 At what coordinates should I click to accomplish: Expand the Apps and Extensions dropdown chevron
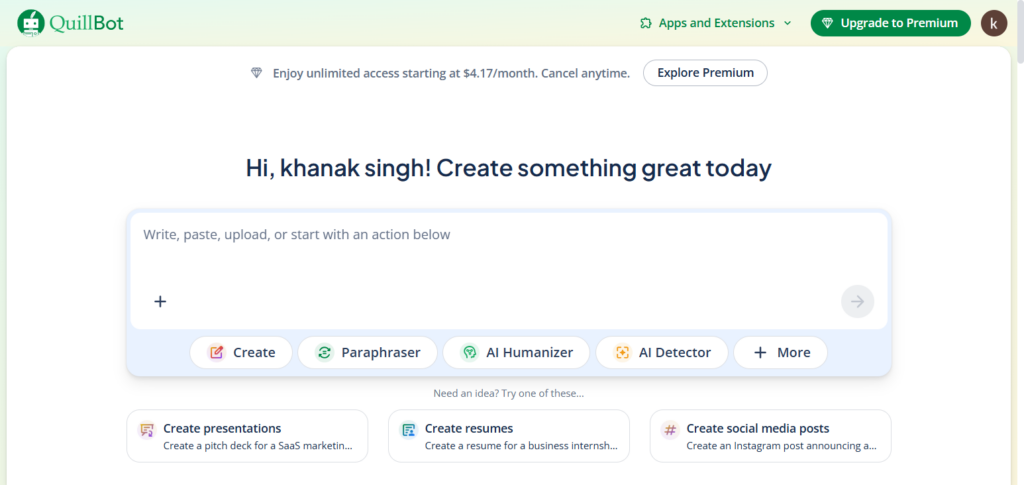787,23
